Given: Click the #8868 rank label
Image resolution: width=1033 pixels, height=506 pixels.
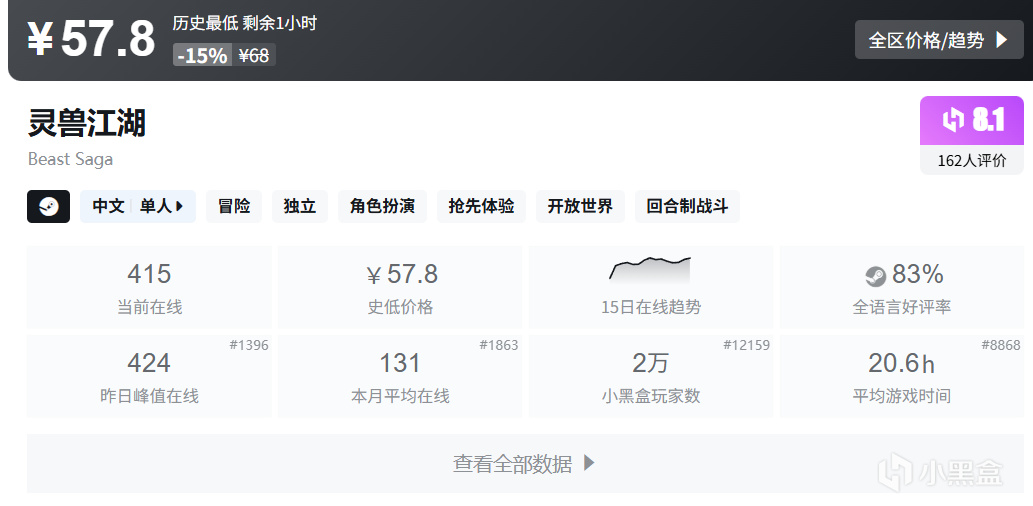Looking at the screenshot, I should coord(1001,345).
